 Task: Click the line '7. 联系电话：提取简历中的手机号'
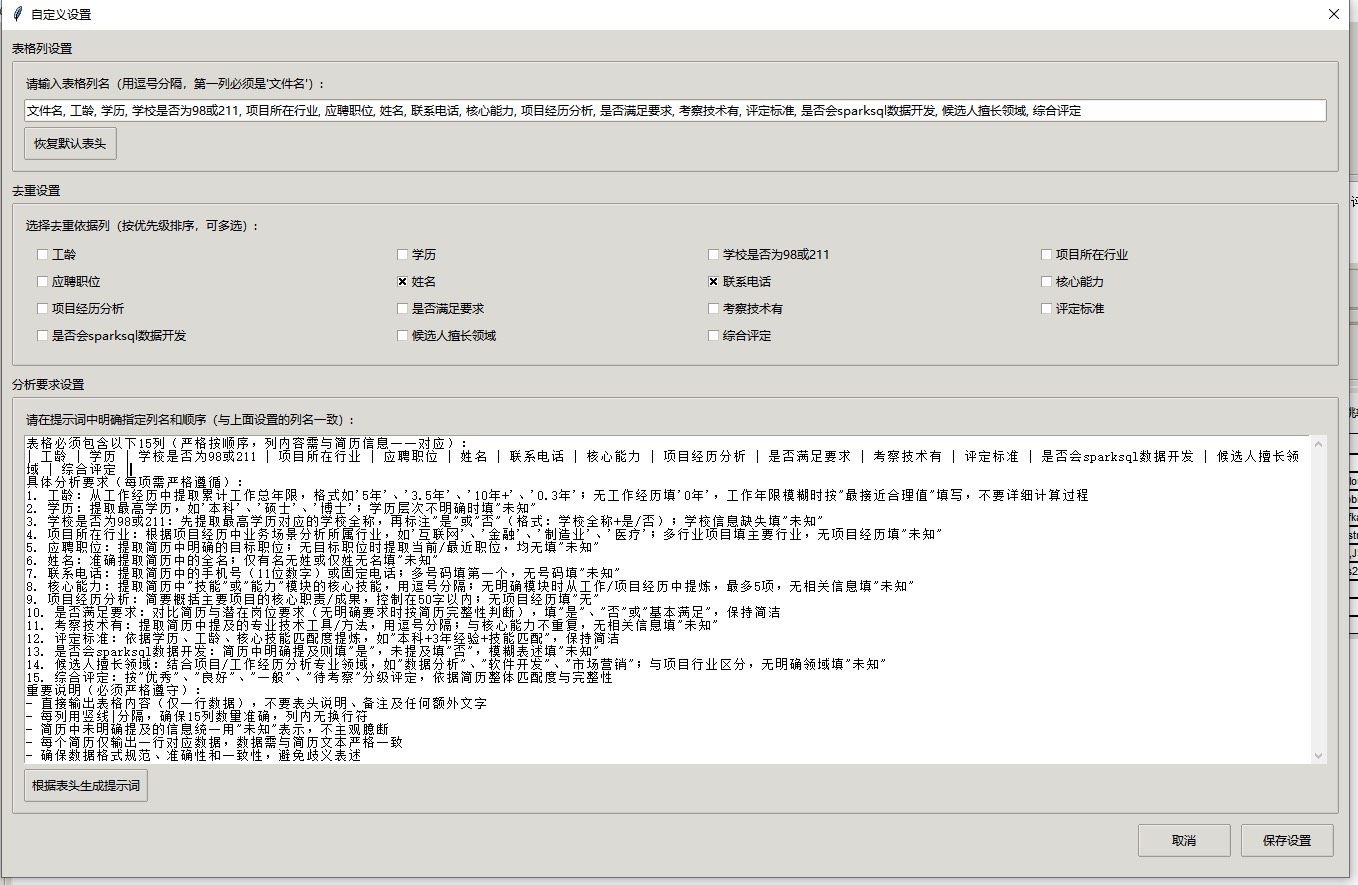[324, 573]
